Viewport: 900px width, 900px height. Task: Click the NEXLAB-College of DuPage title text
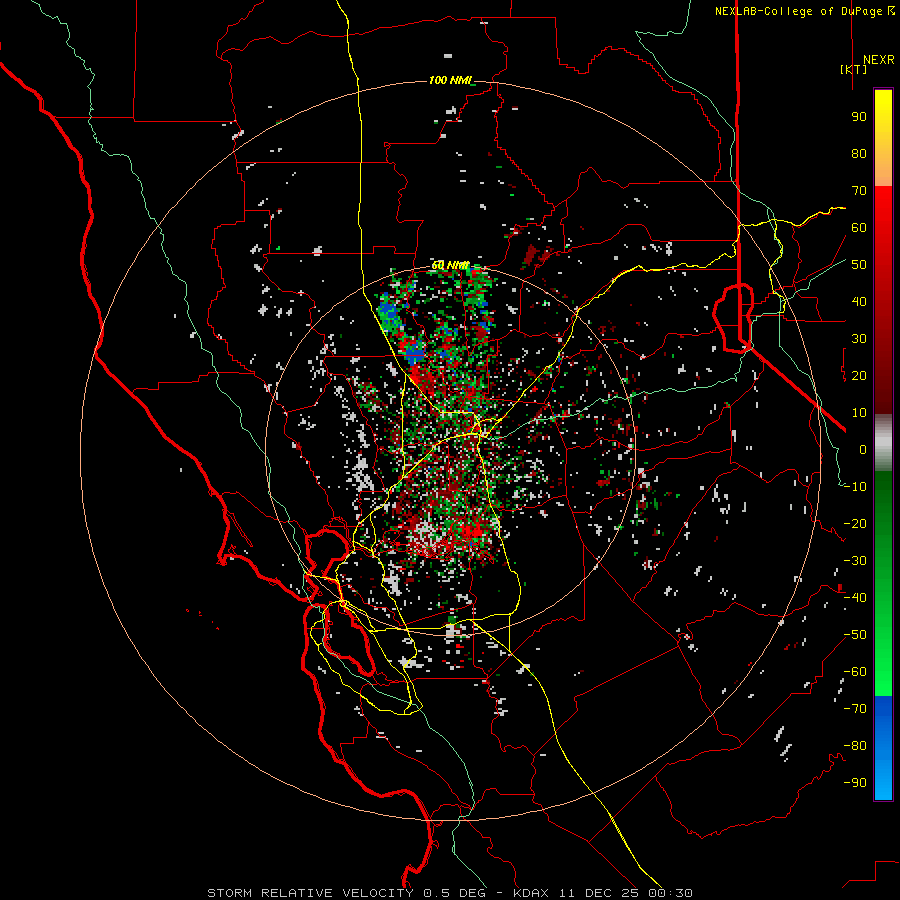point(804,11)
